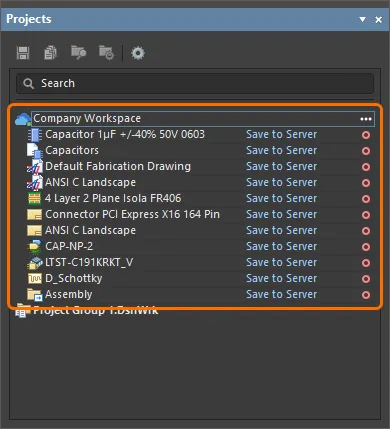Click the Save active document toolbar icon
The width and height of the screenshot is (390, 429).
pyautogui.click(x=23, y=53)
